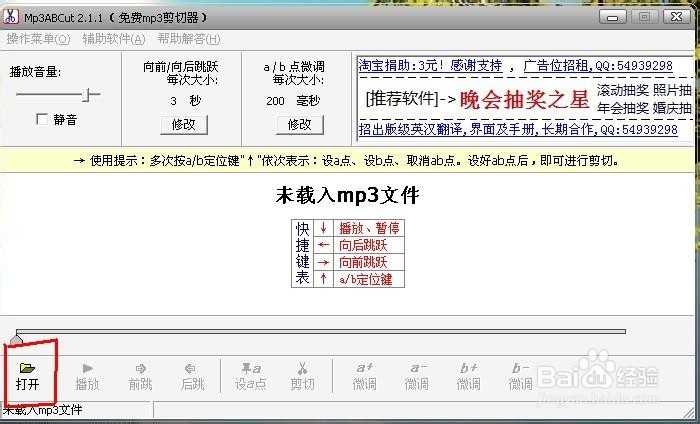Click the 使用提示 usage hint bar
Viewport: 700px width, 424px height.
347,161
